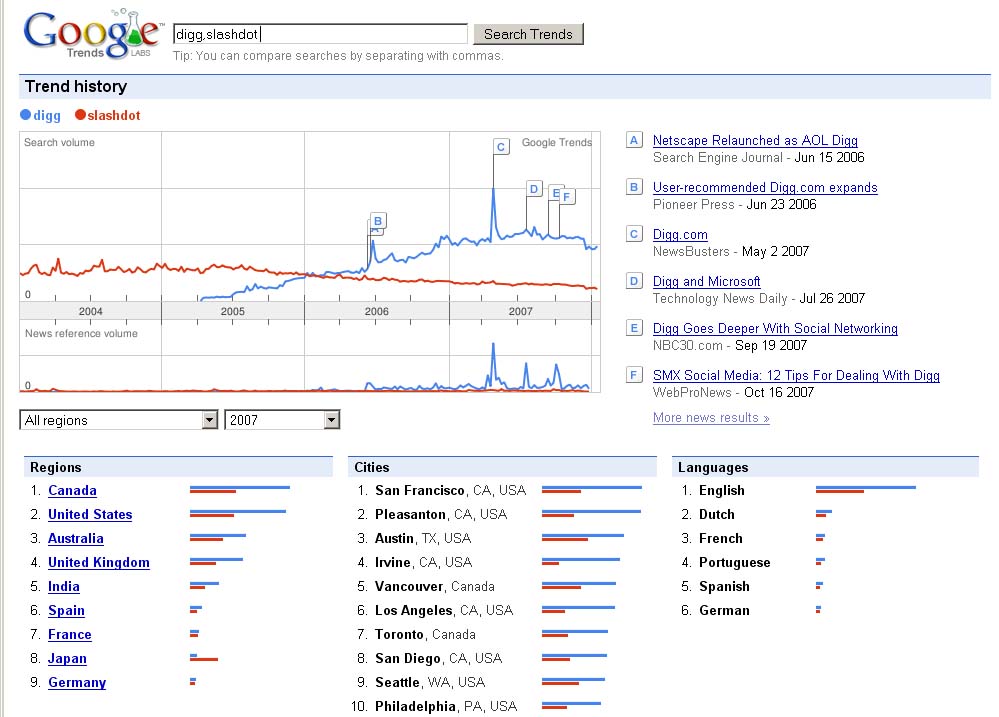Click news marker B in the legend list
The width and height of the screenshot is (999, 717).
pyautogui.click(x=634, y=187)
